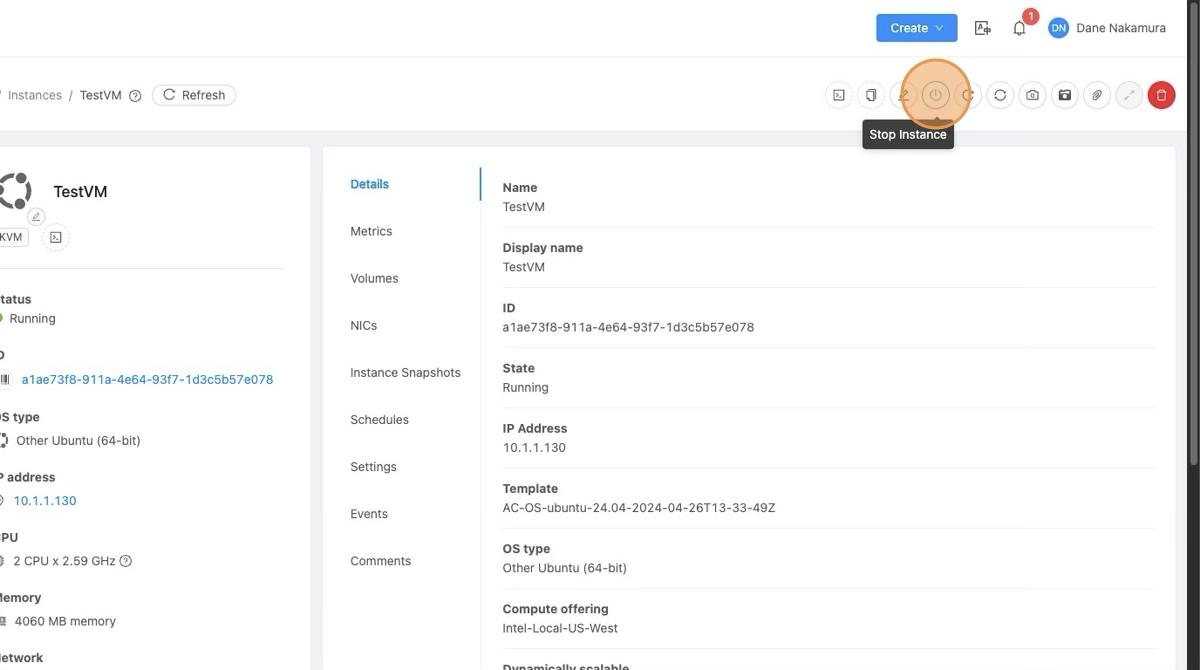Click the copy console URL icon
The image size is (1200, 670).
pyautogui.click(x=871, y=95)
